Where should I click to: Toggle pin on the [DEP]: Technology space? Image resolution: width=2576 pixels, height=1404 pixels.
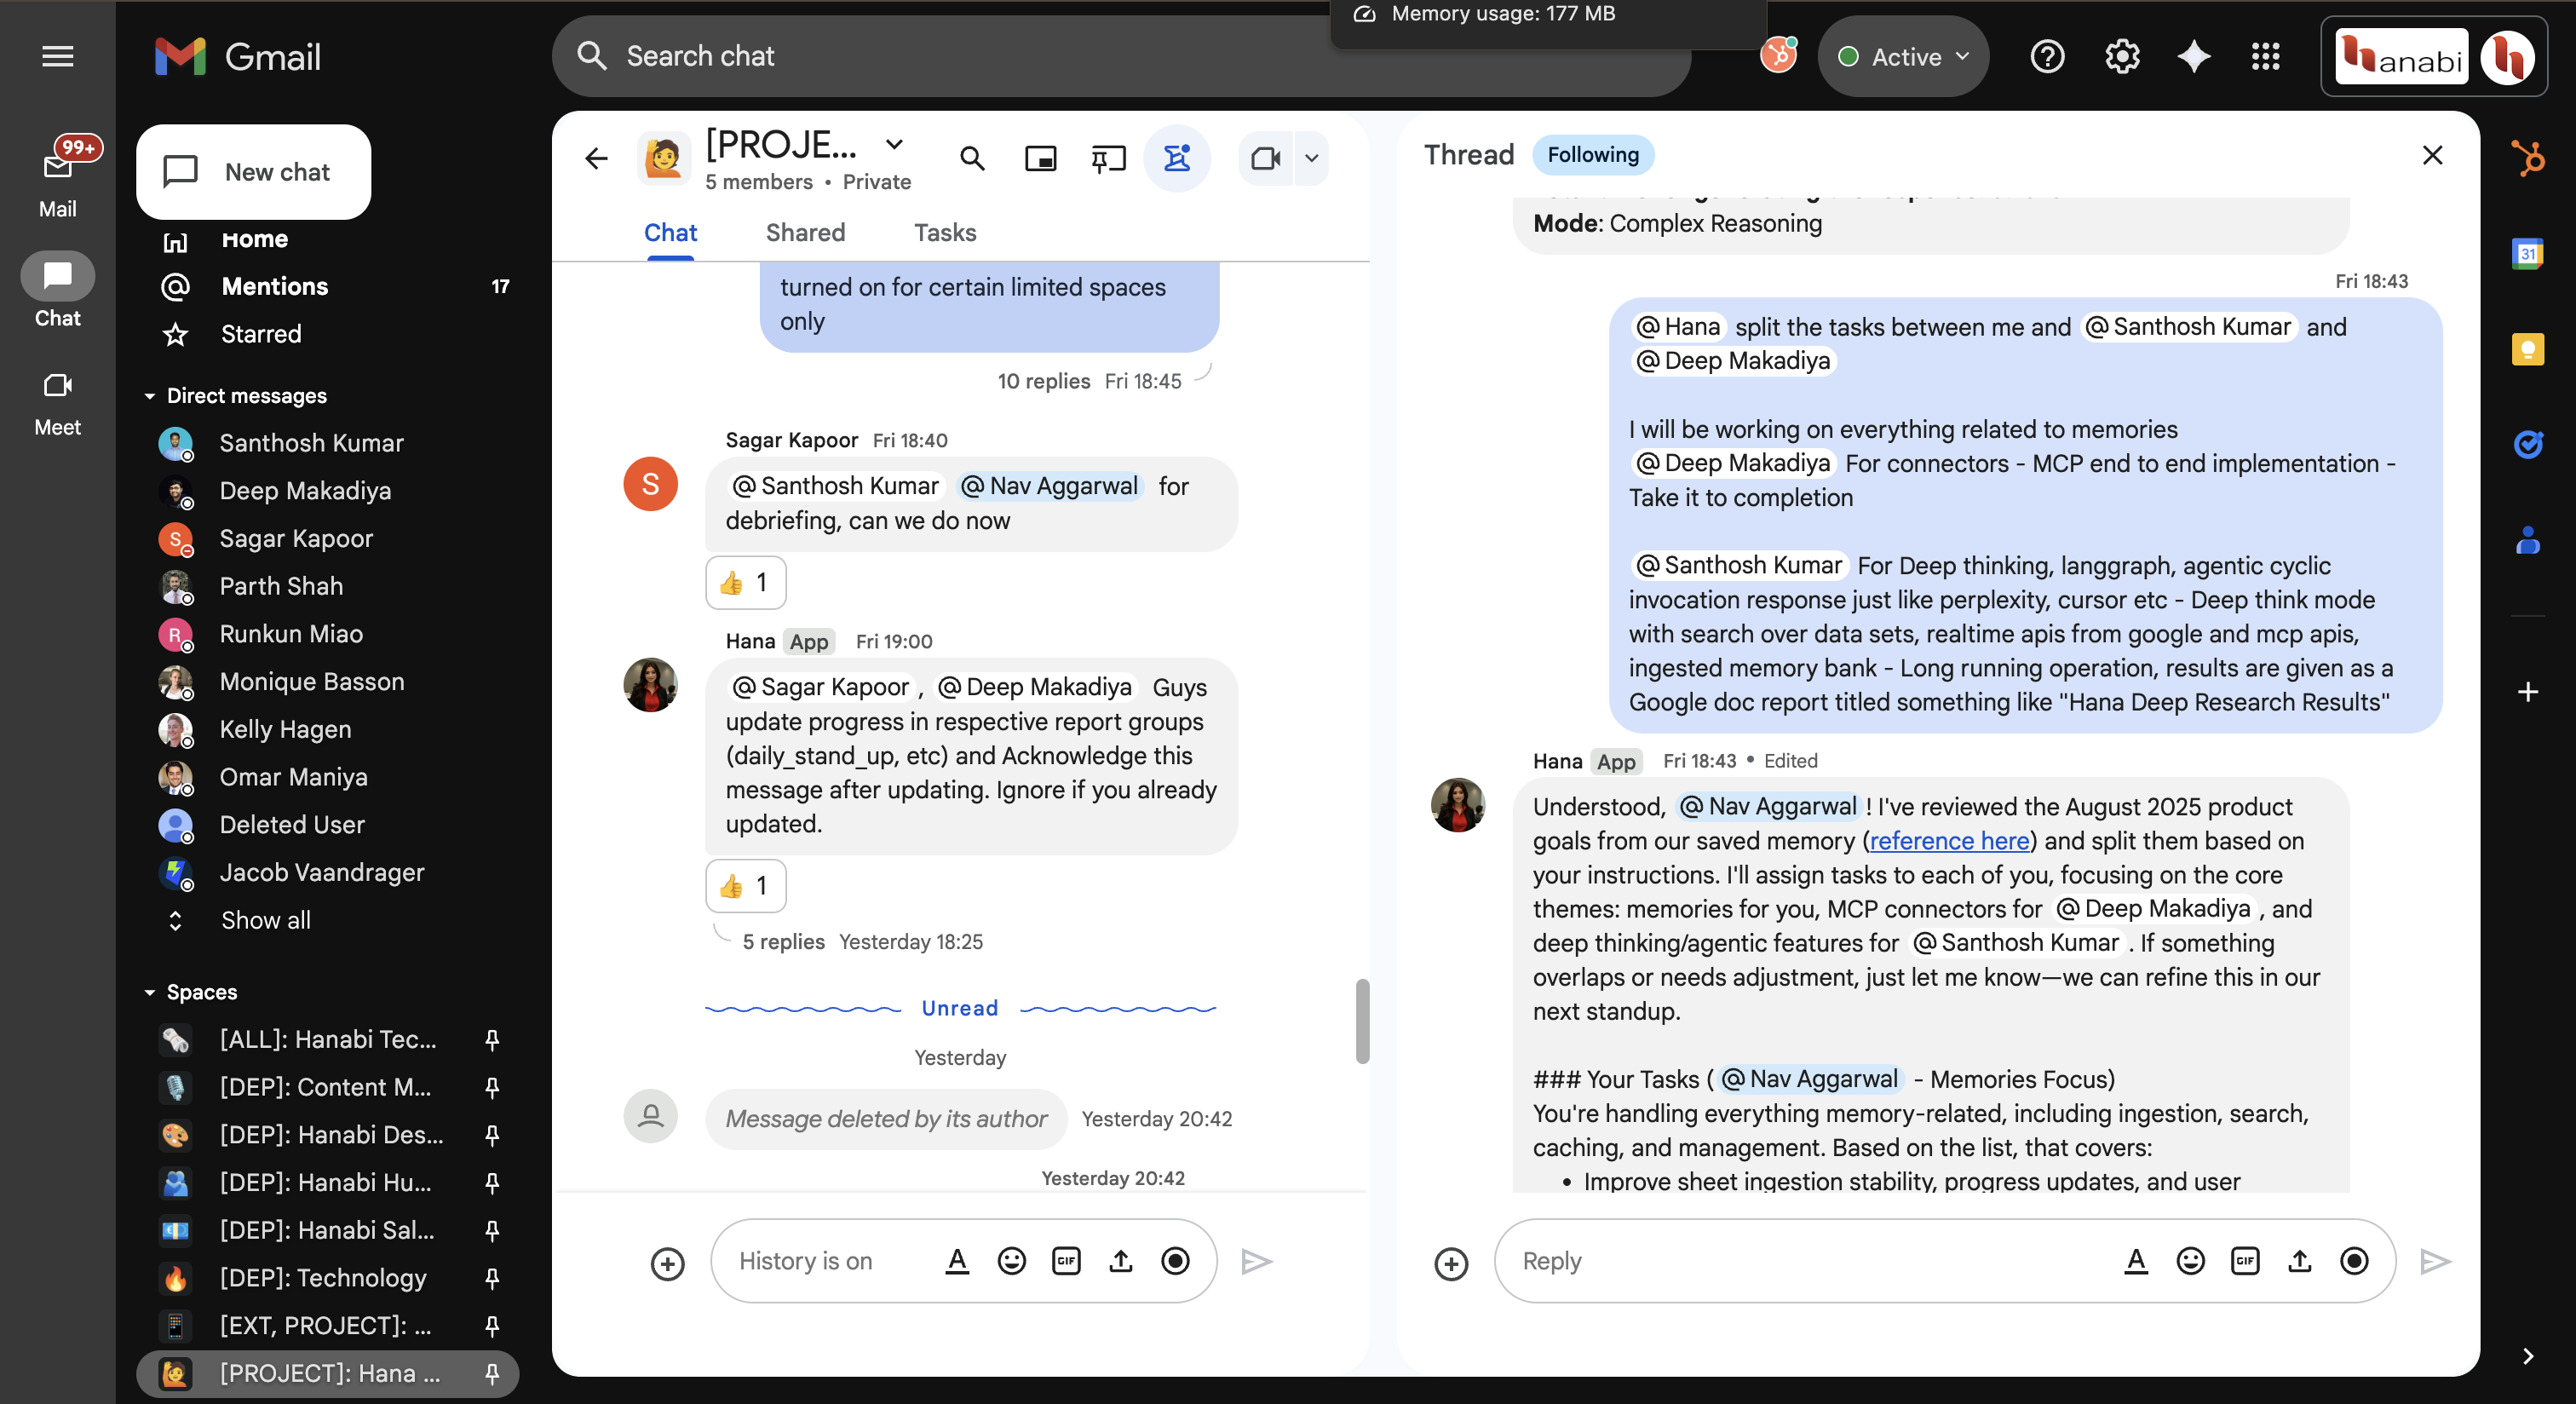point(492,1277)
